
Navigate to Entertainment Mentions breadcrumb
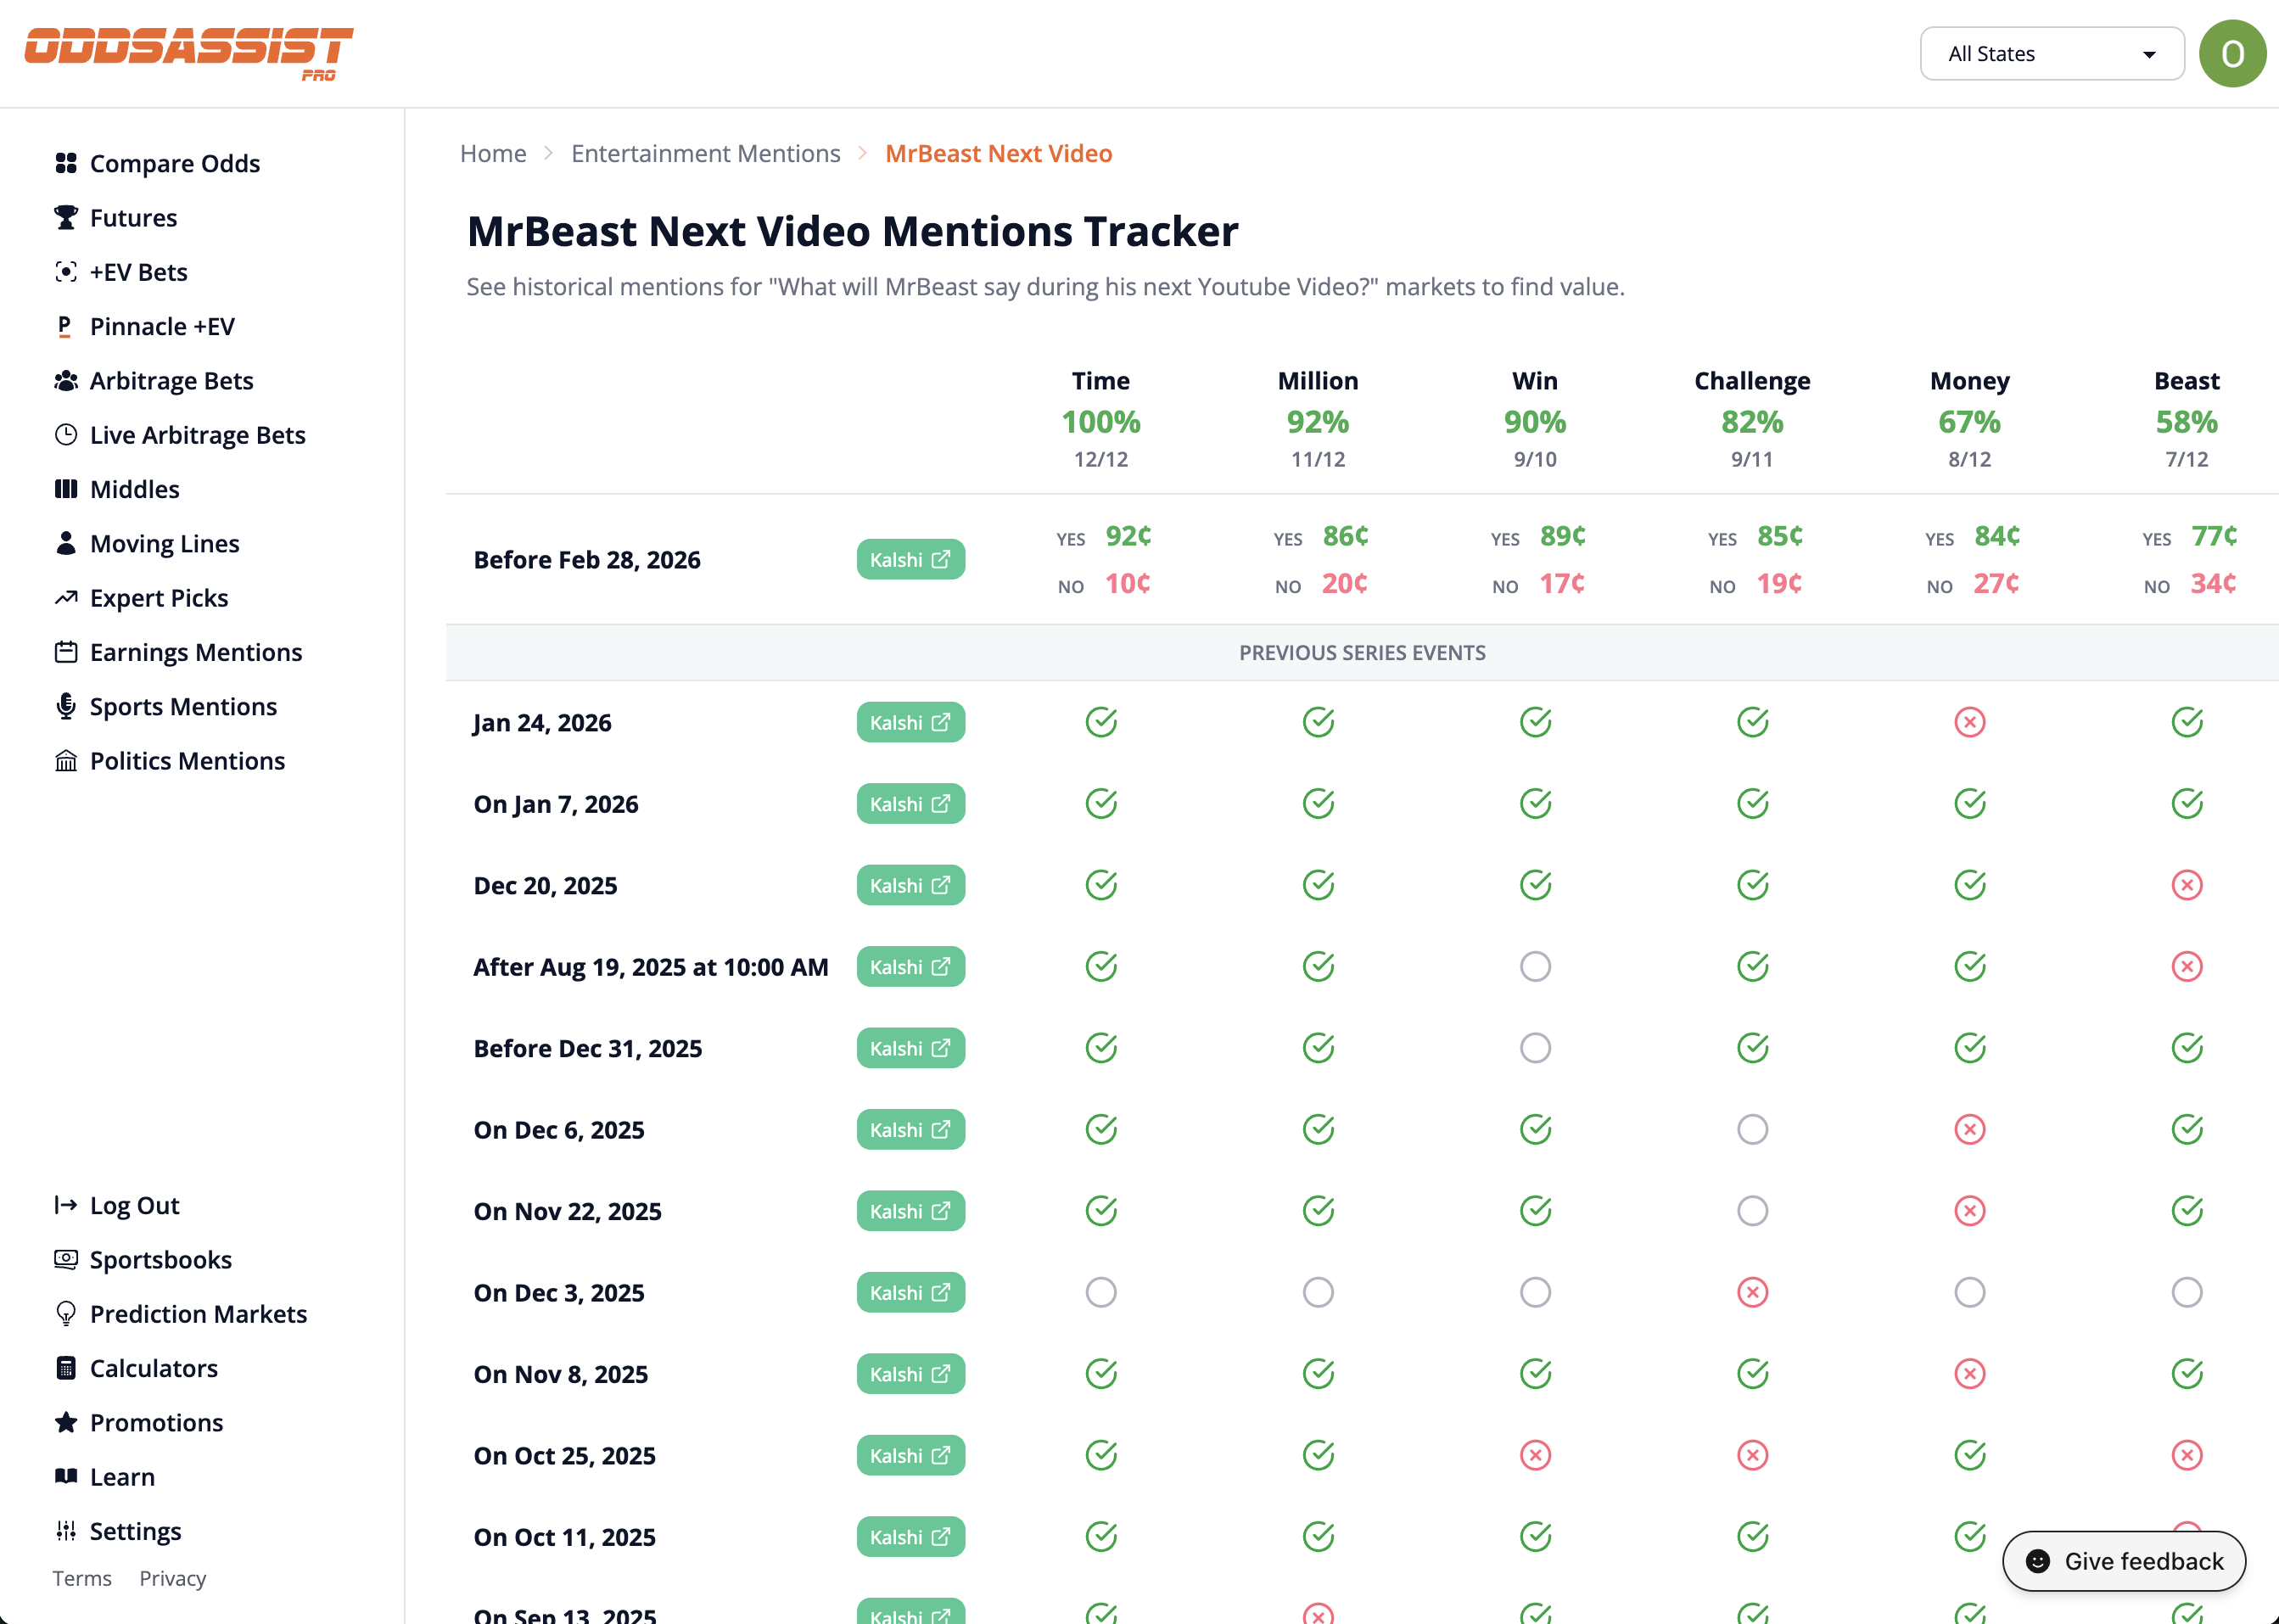[706, 153]
